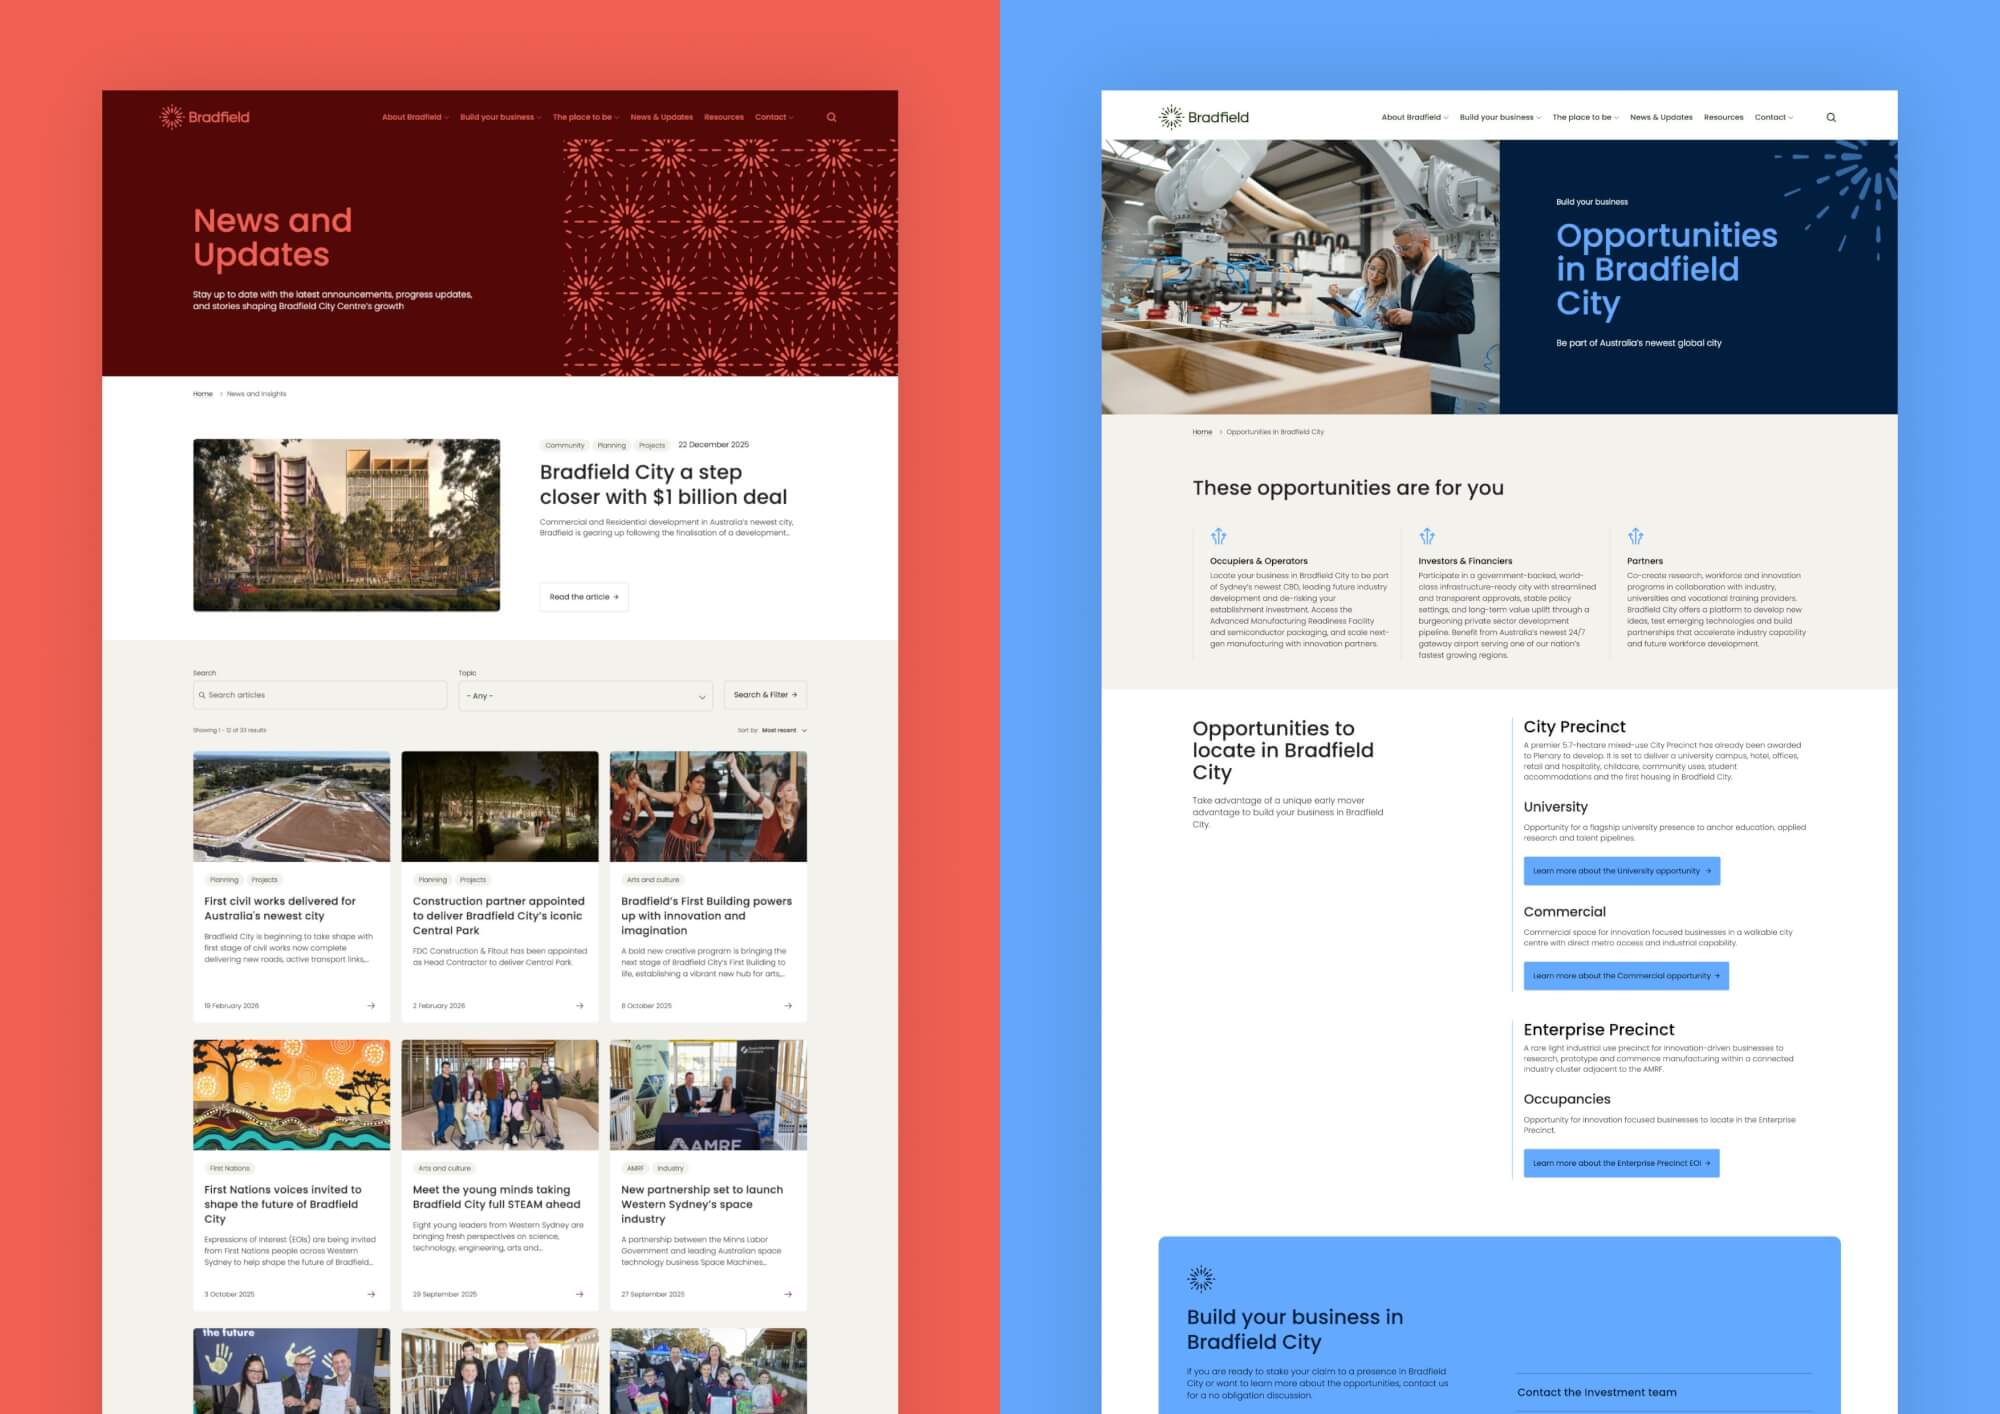Open the New partnership space industry article arrow
The height and width of the screenshot is (1414, 2000).
pos(788,1294)
